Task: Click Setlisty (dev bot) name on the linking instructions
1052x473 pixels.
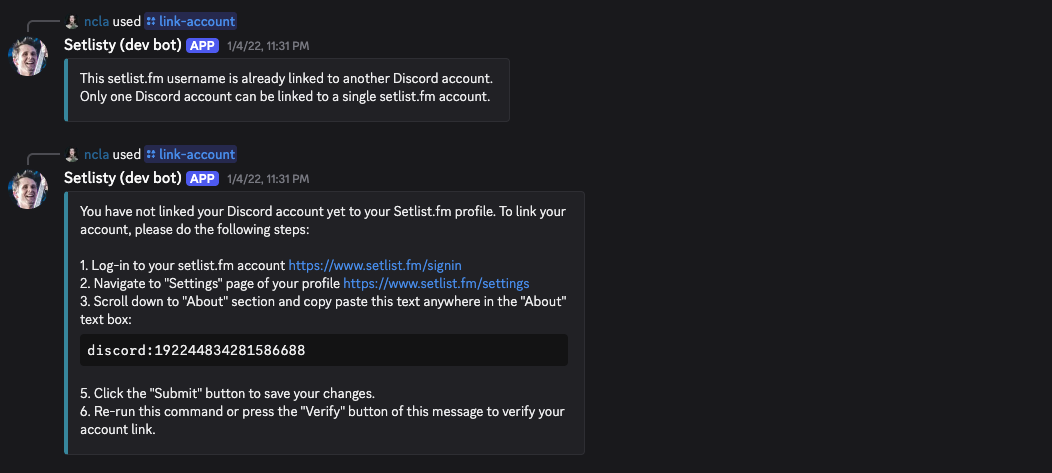Action: click(x=122, y=178)
